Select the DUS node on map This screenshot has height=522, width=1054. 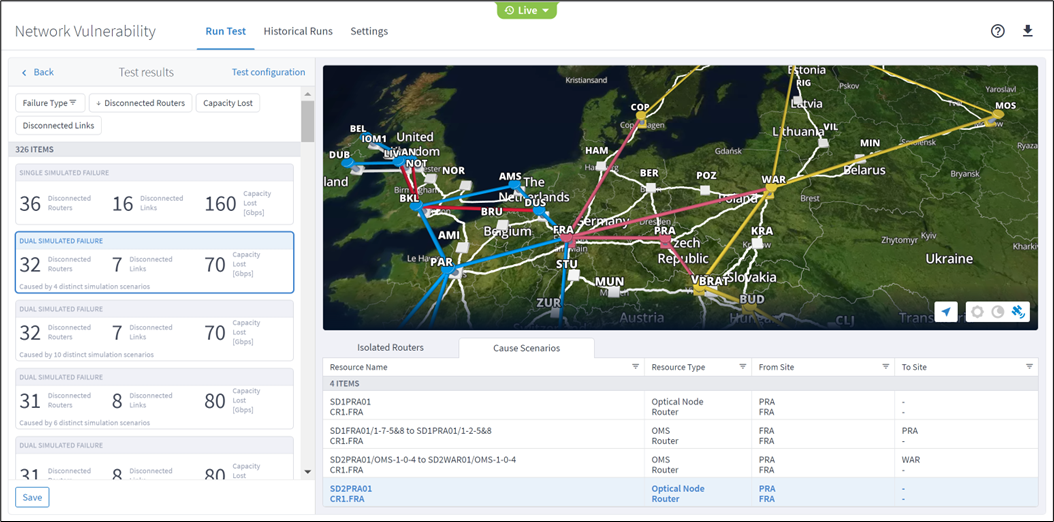click(539, 211)
